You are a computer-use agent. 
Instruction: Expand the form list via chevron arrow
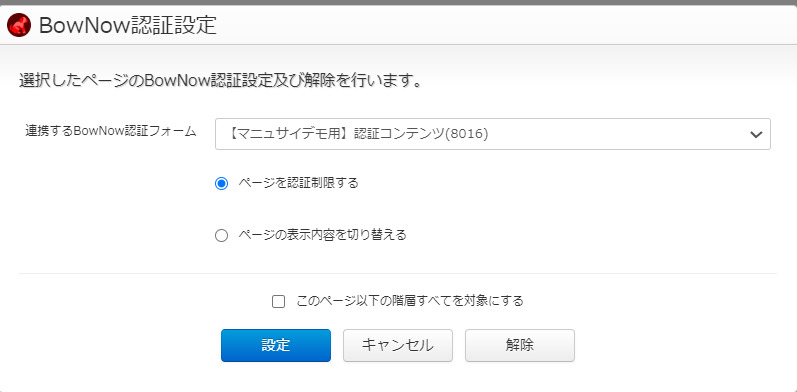(756, 135)
